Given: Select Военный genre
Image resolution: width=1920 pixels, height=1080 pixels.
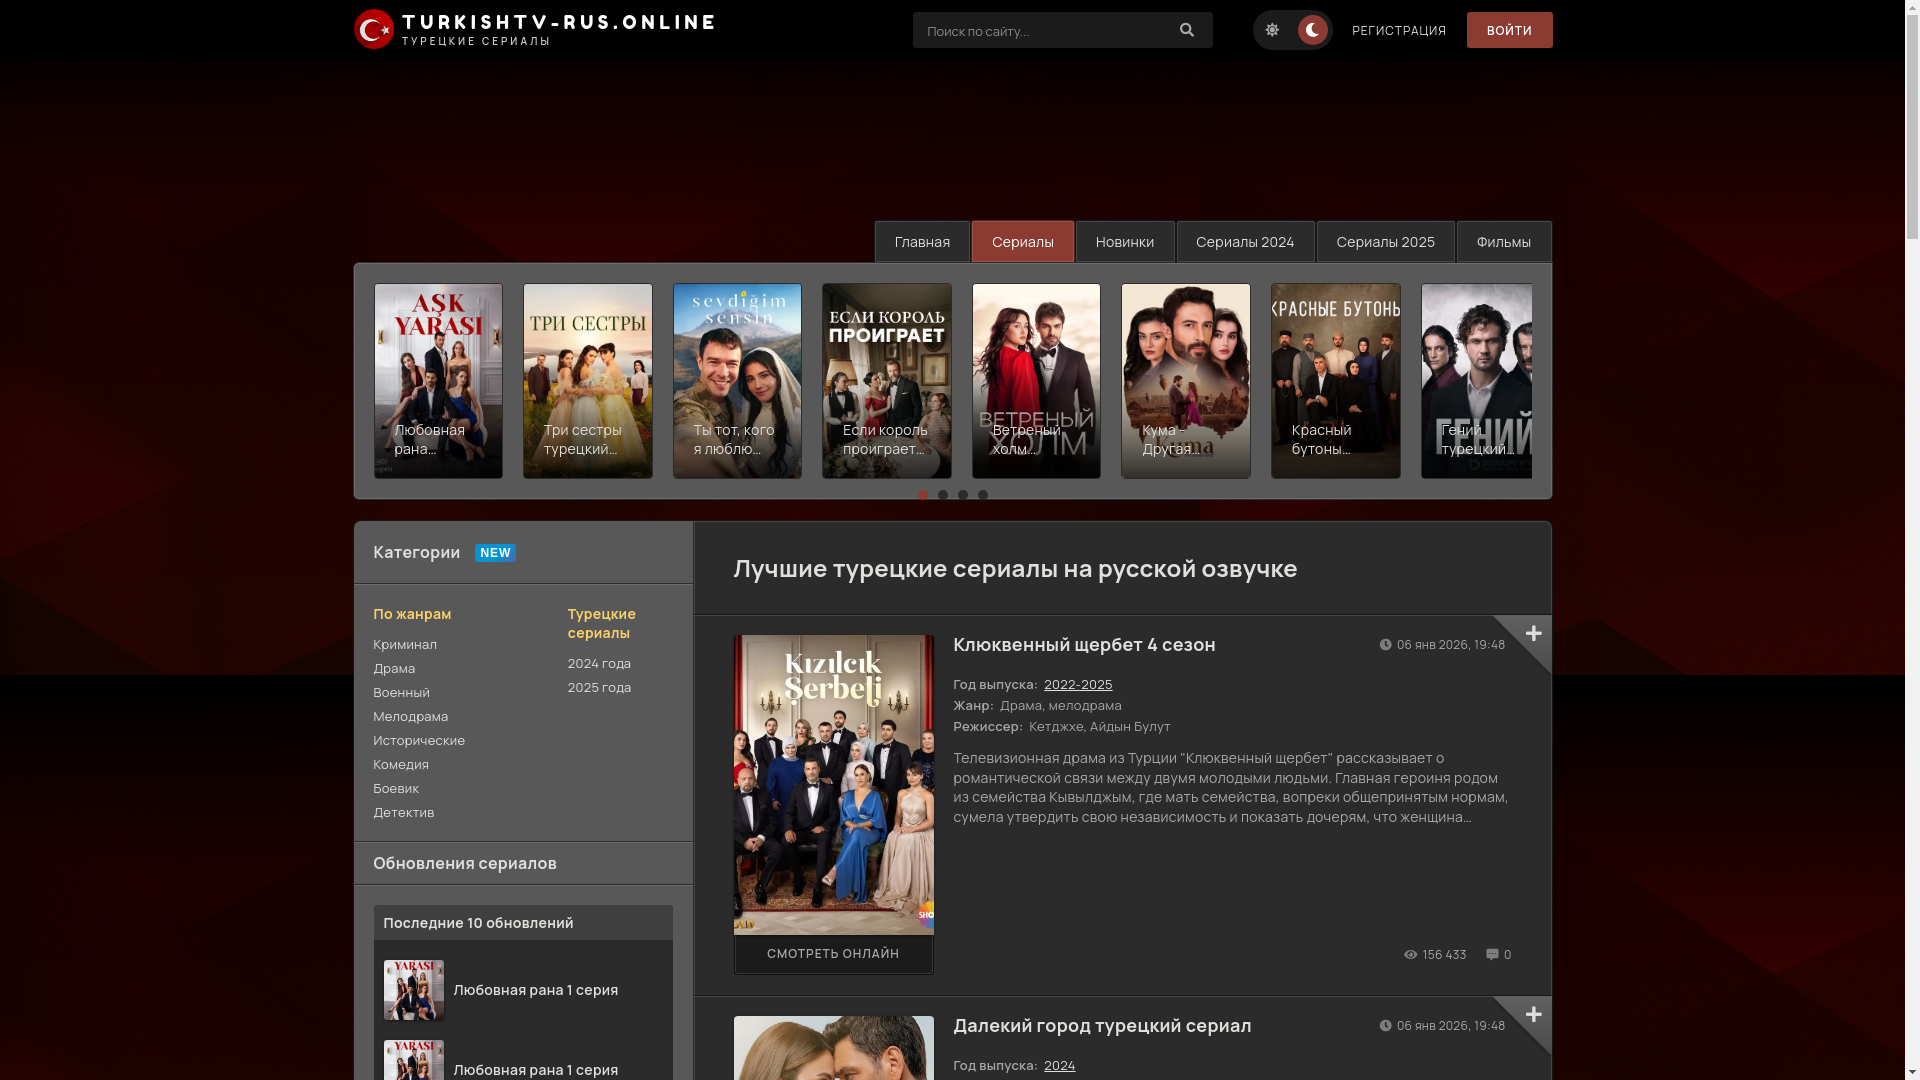Looking at the screenshot, I should pyautogui.click(x=401, y=693).
